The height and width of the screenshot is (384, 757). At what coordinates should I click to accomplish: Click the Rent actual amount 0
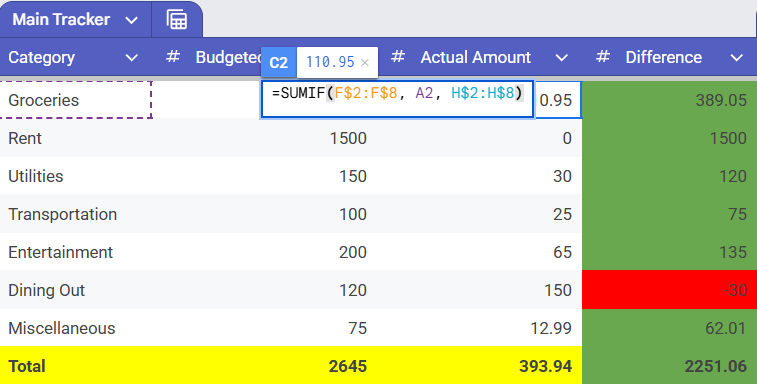click(x=567, y=139)
